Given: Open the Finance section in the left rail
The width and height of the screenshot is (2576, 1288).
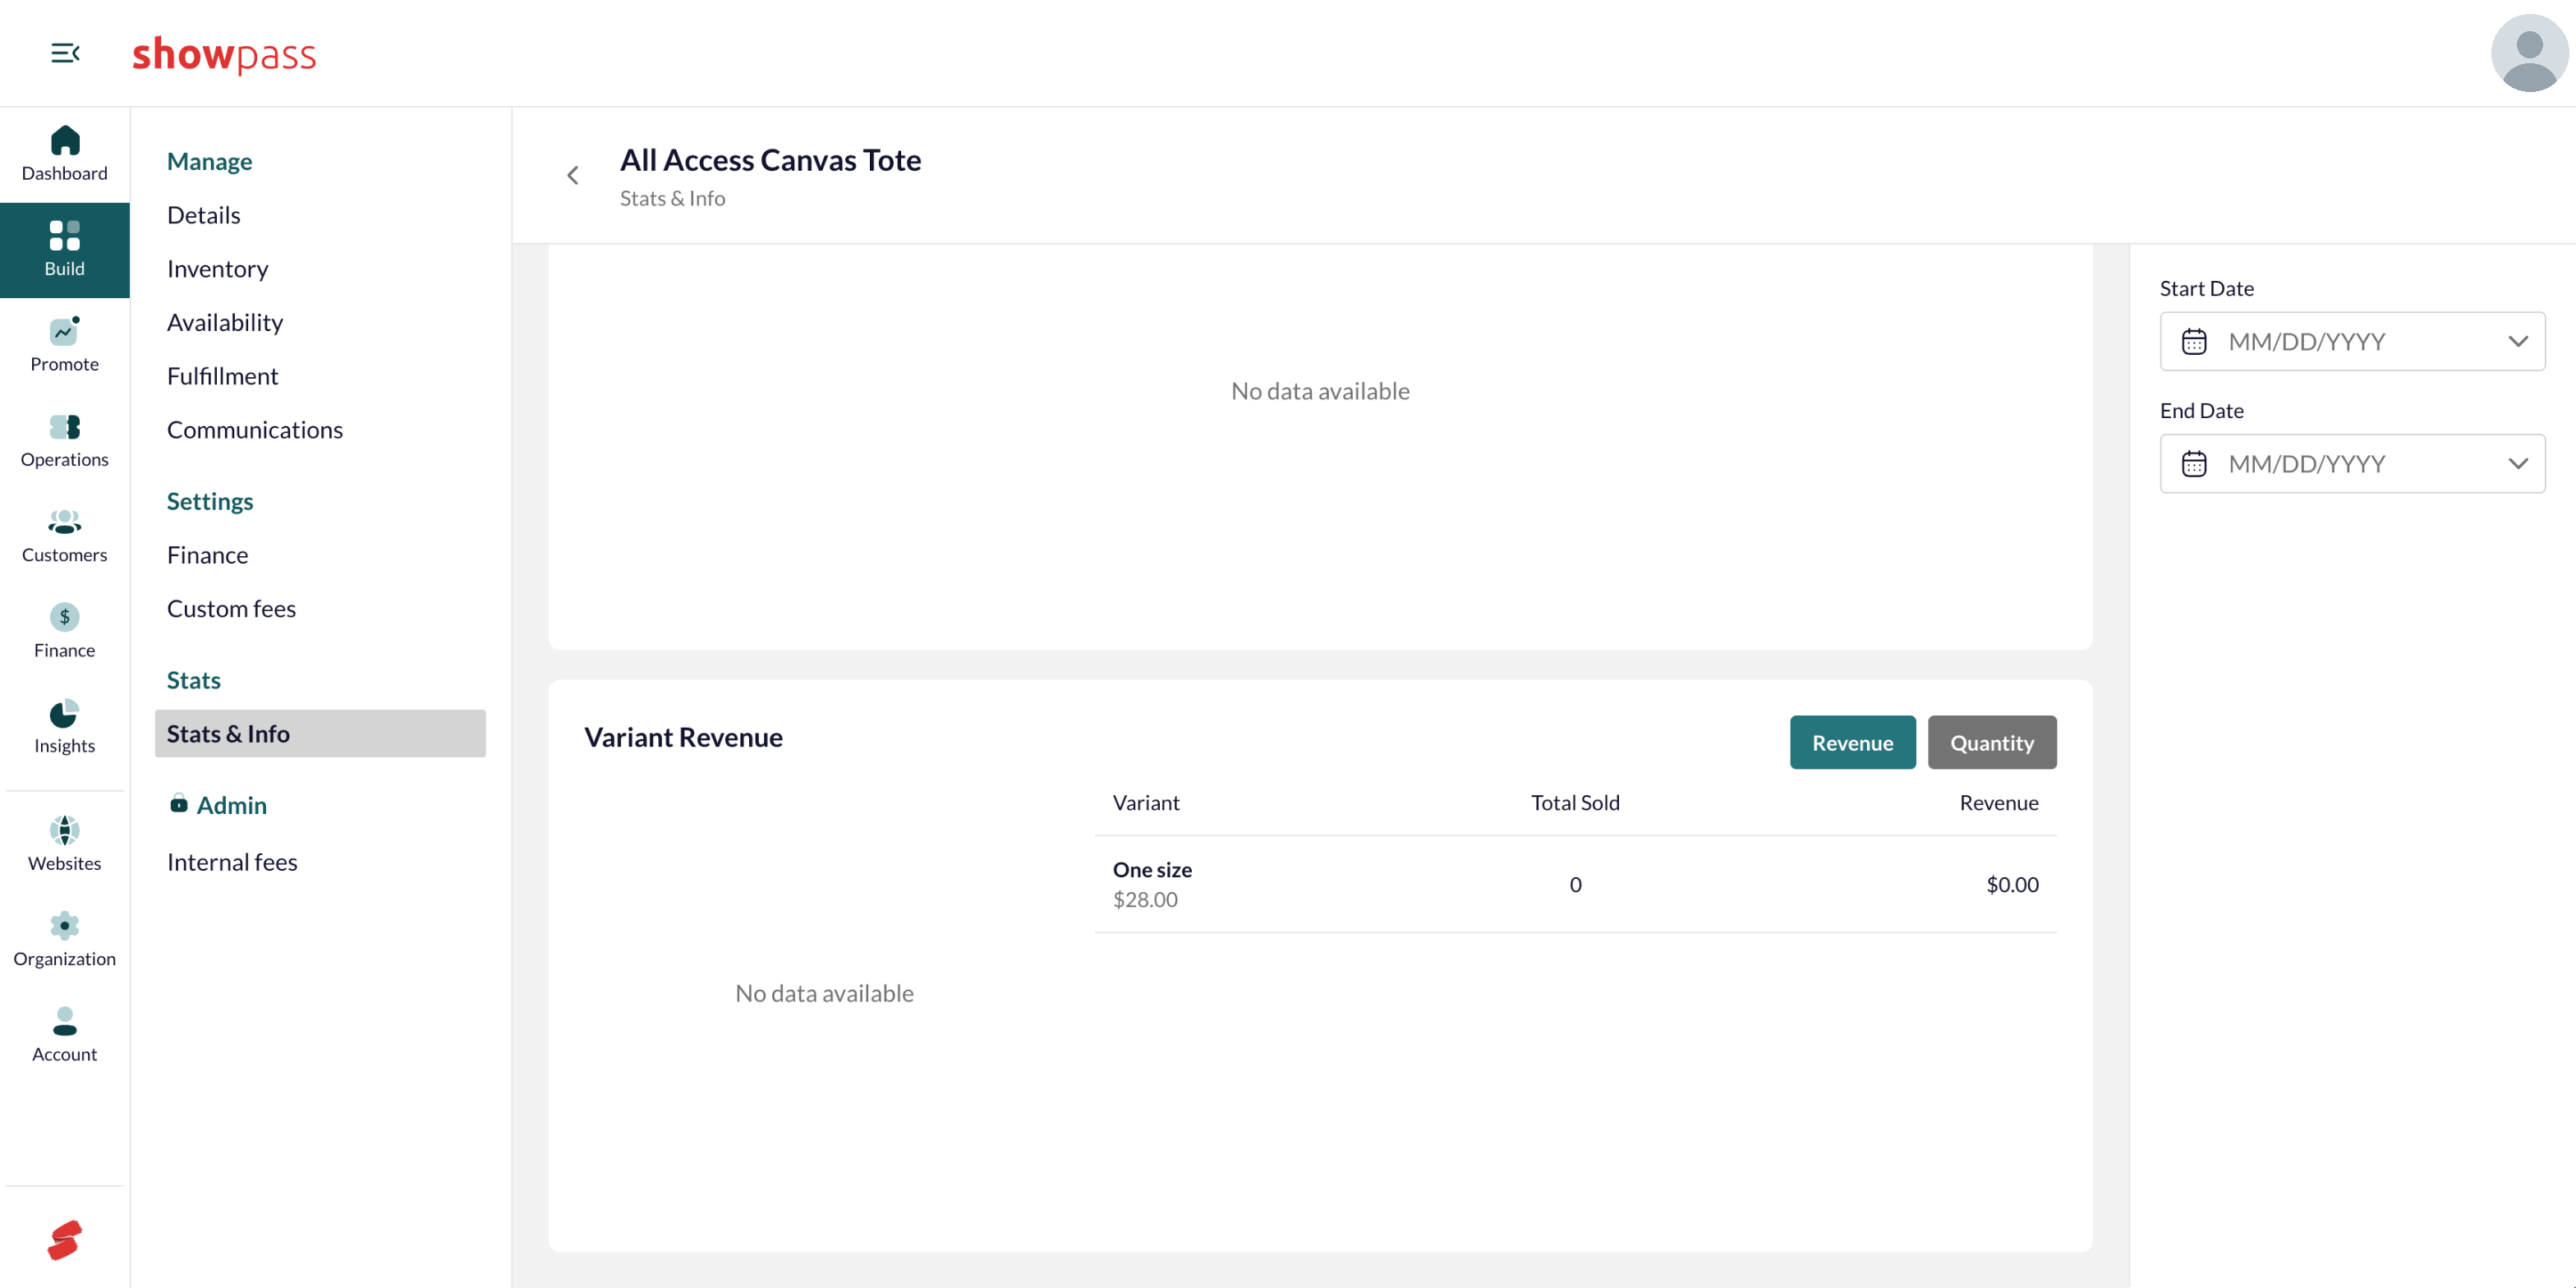Looking at the screenshot, I should tap(65, 631).
